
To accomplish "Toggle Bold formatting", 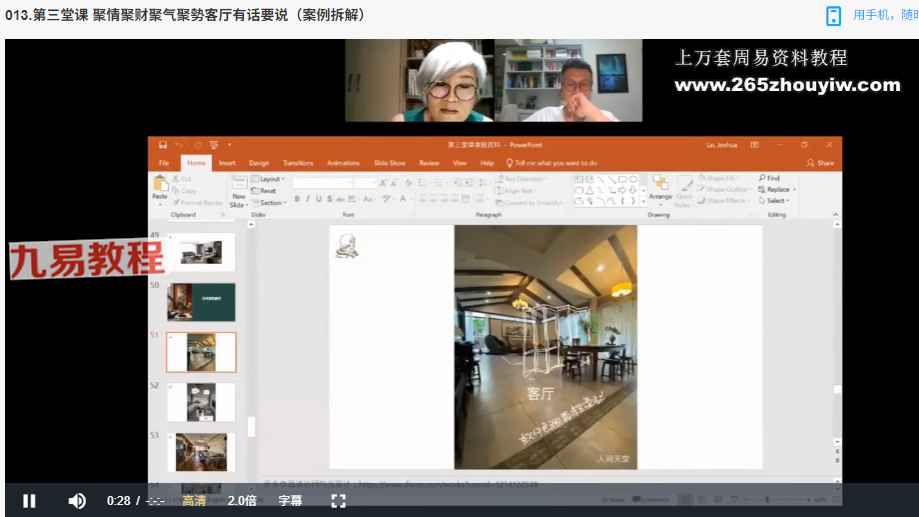I will [297, 199].
